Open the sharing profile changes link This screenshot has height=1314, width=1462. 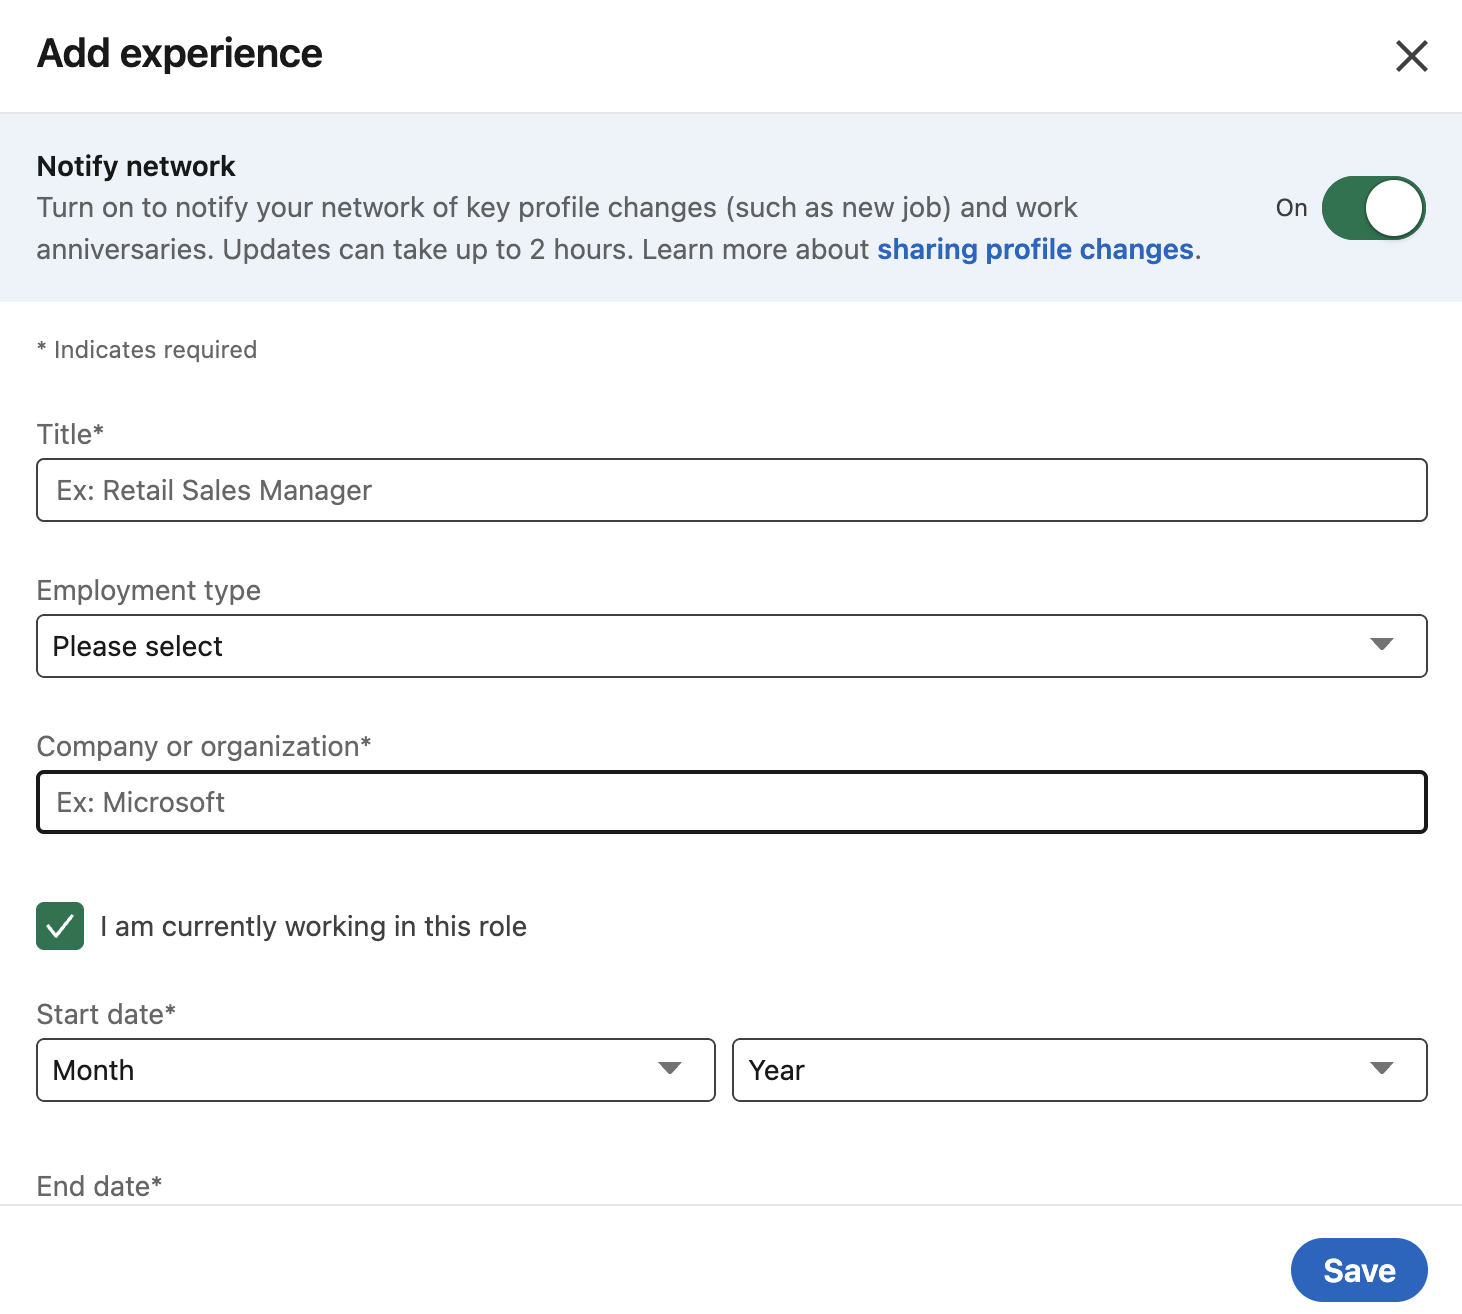pos(1035,249)
